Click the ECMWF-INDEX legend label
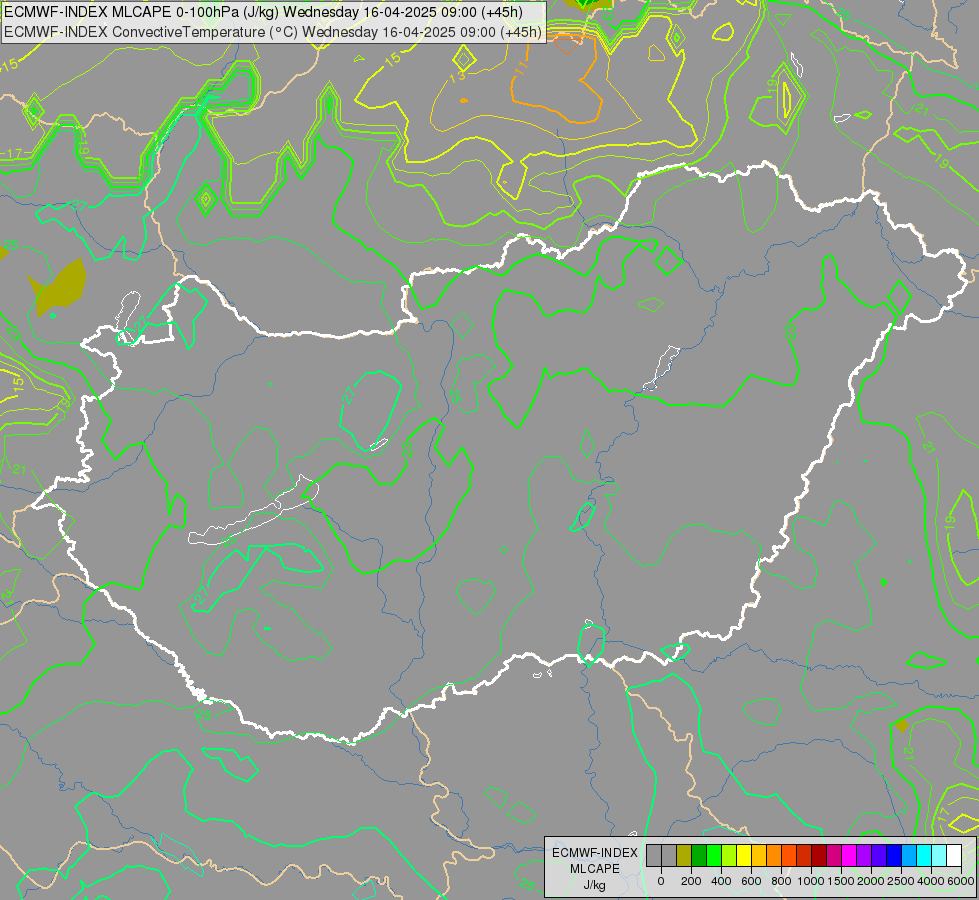 595,853
